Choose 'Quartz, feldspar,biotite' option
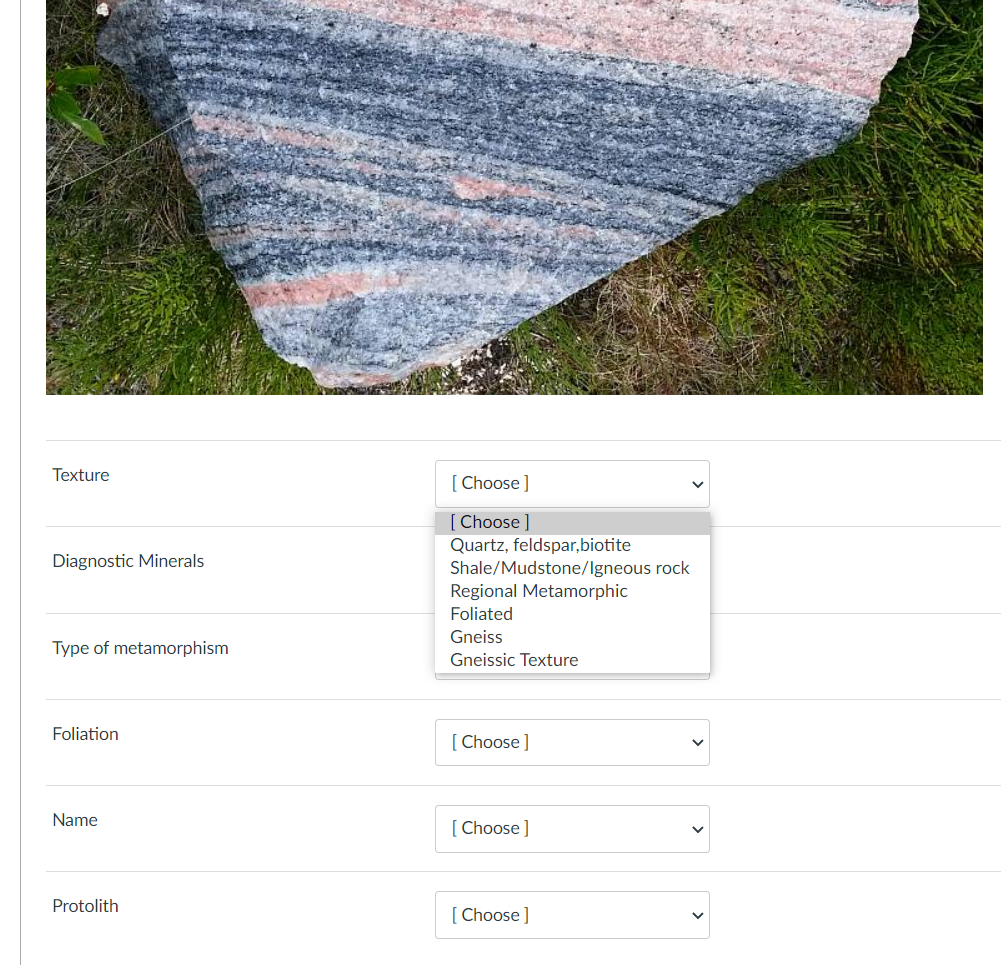1001x965 pixels. [x=572, y=546]
